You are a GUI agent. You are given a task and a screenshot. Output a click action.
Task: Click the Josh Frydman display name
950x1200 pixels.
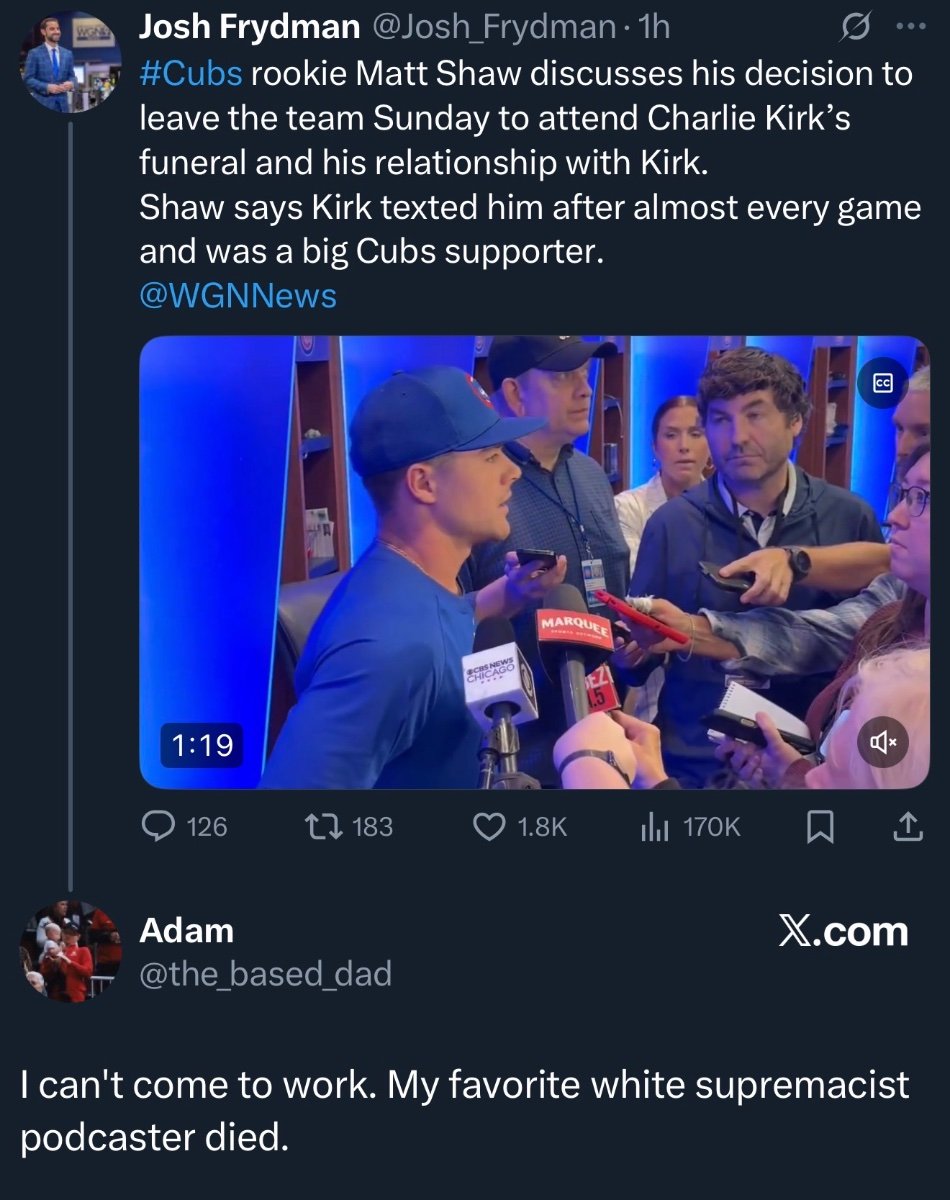249,28
